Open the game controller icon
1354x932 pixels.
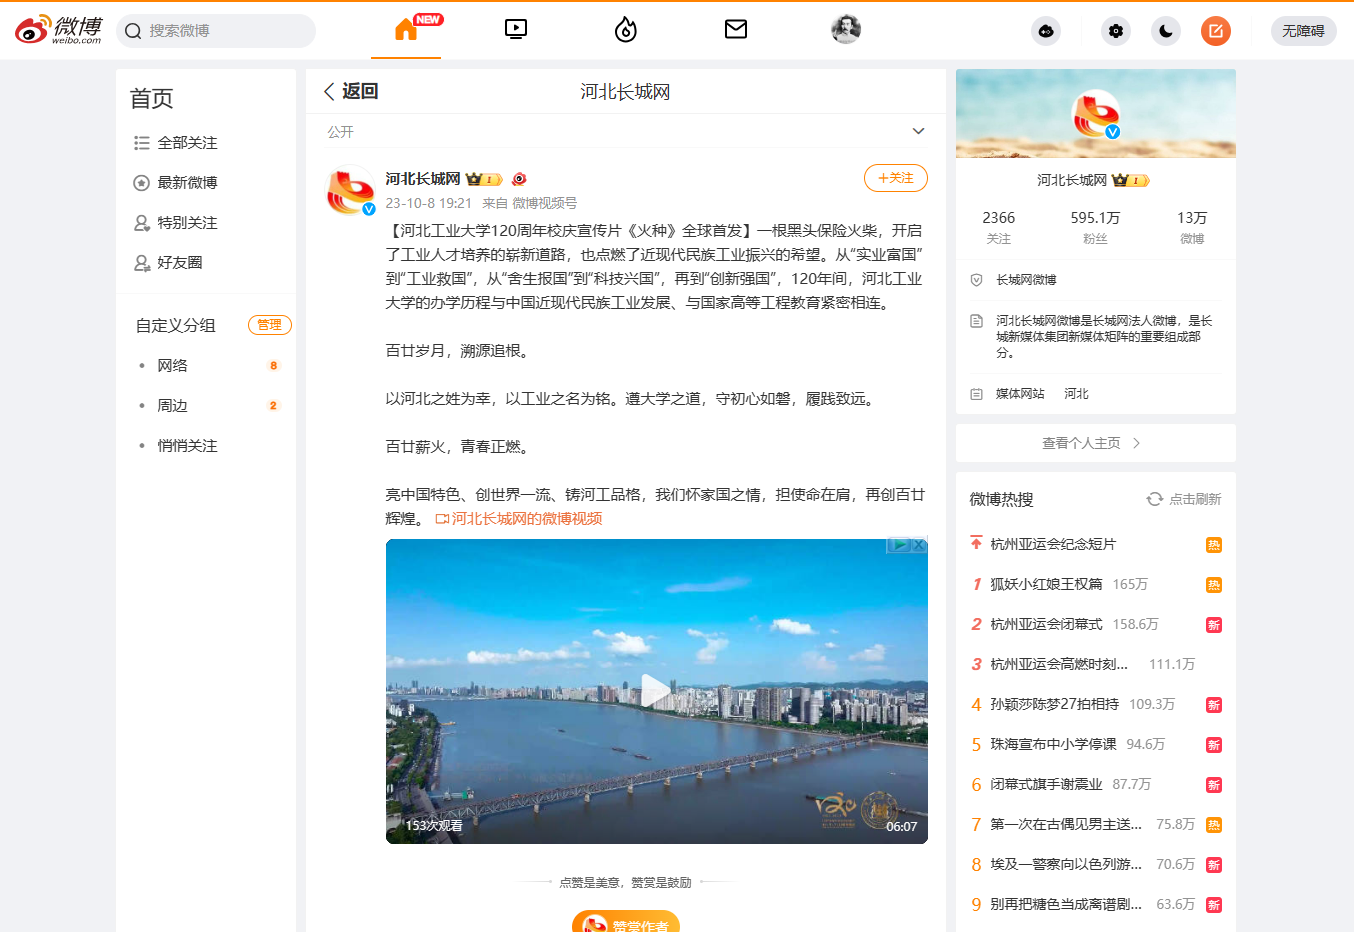tap(1046, 31)
